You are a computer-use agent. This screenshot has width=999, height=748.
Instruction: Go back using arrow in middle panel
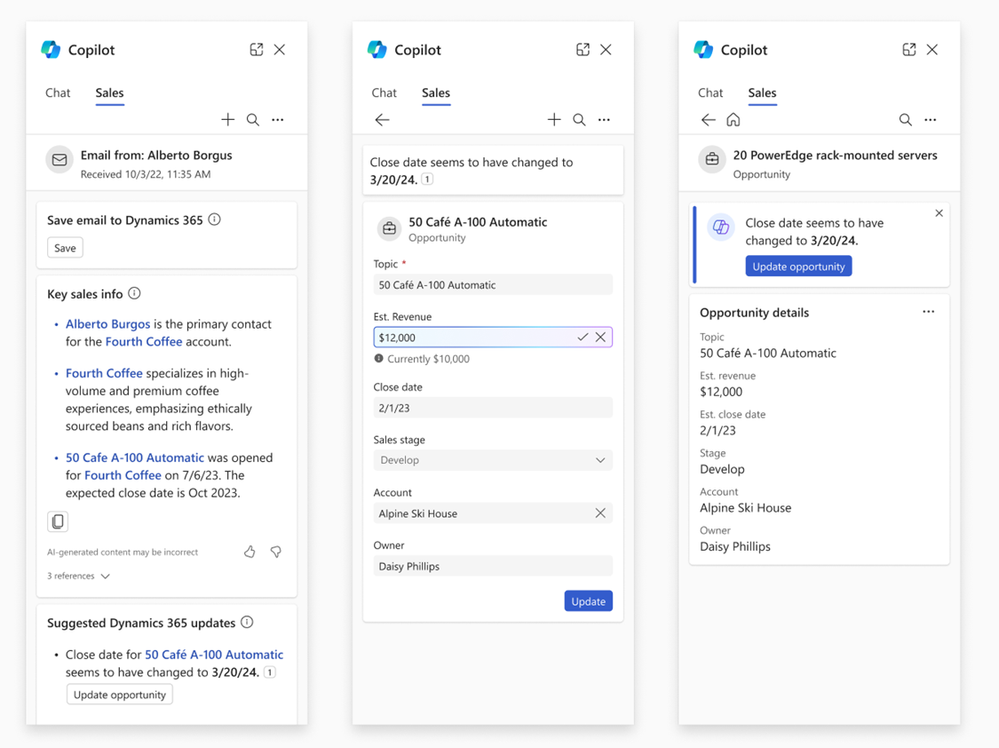coord(382,120)
